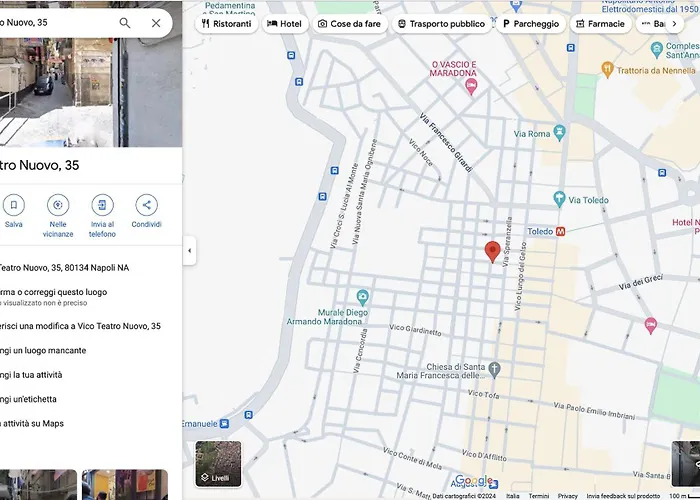700x500 pixels.
Task: Click the Via Speranzella street label
Action: 508,242
